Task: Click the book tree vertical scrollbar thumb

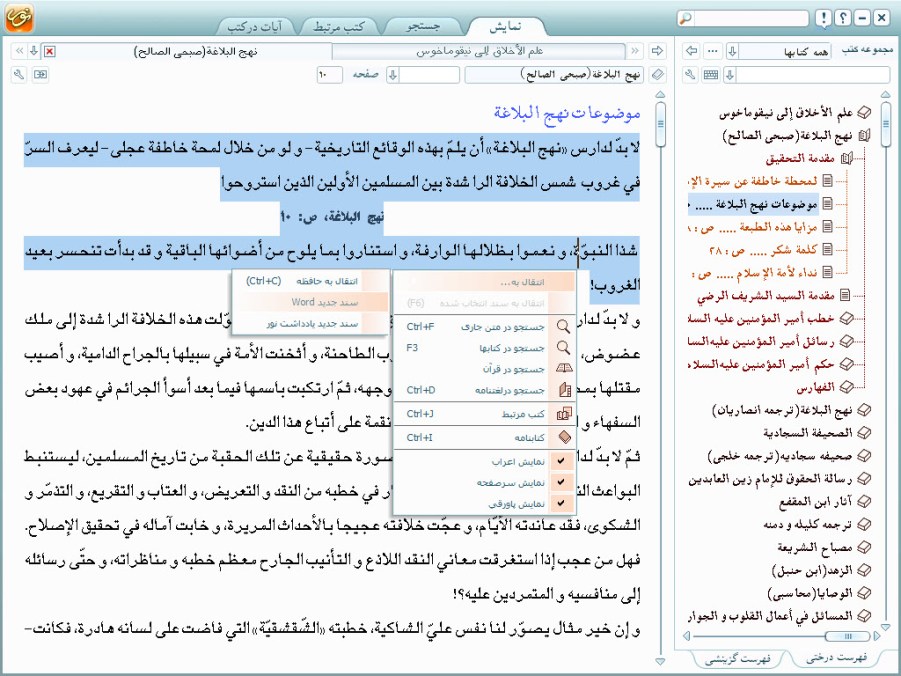Action: [885, 125]
